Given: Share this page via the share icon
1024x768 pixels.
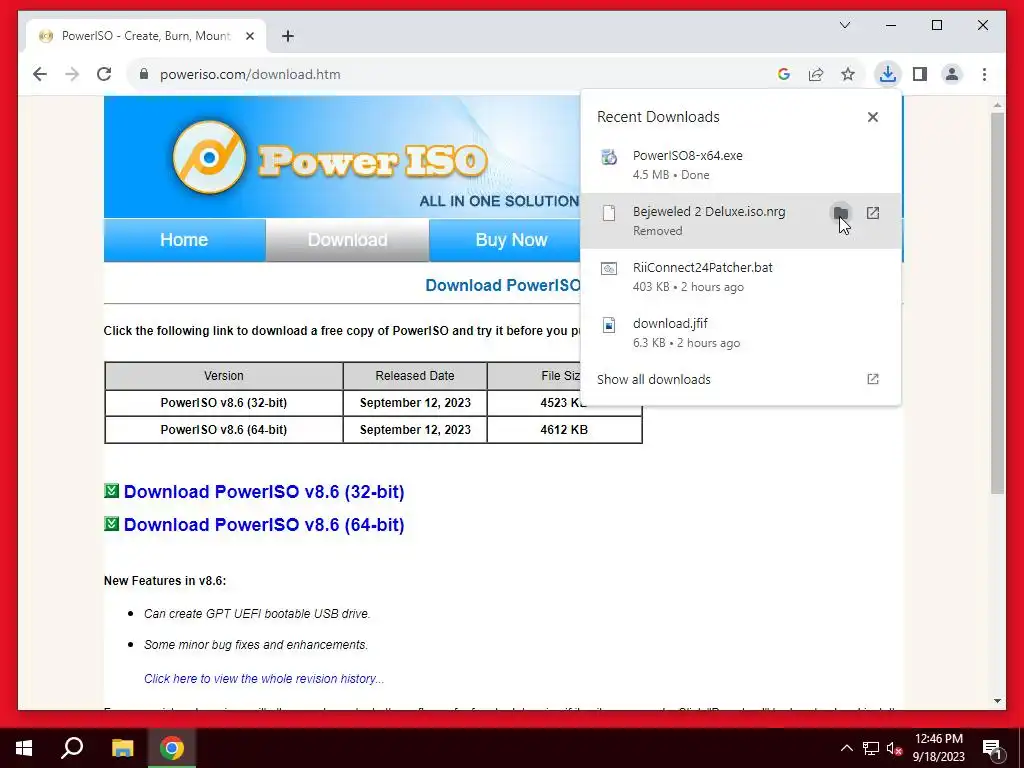Looking at the screenshot, I should coord(816,74).
